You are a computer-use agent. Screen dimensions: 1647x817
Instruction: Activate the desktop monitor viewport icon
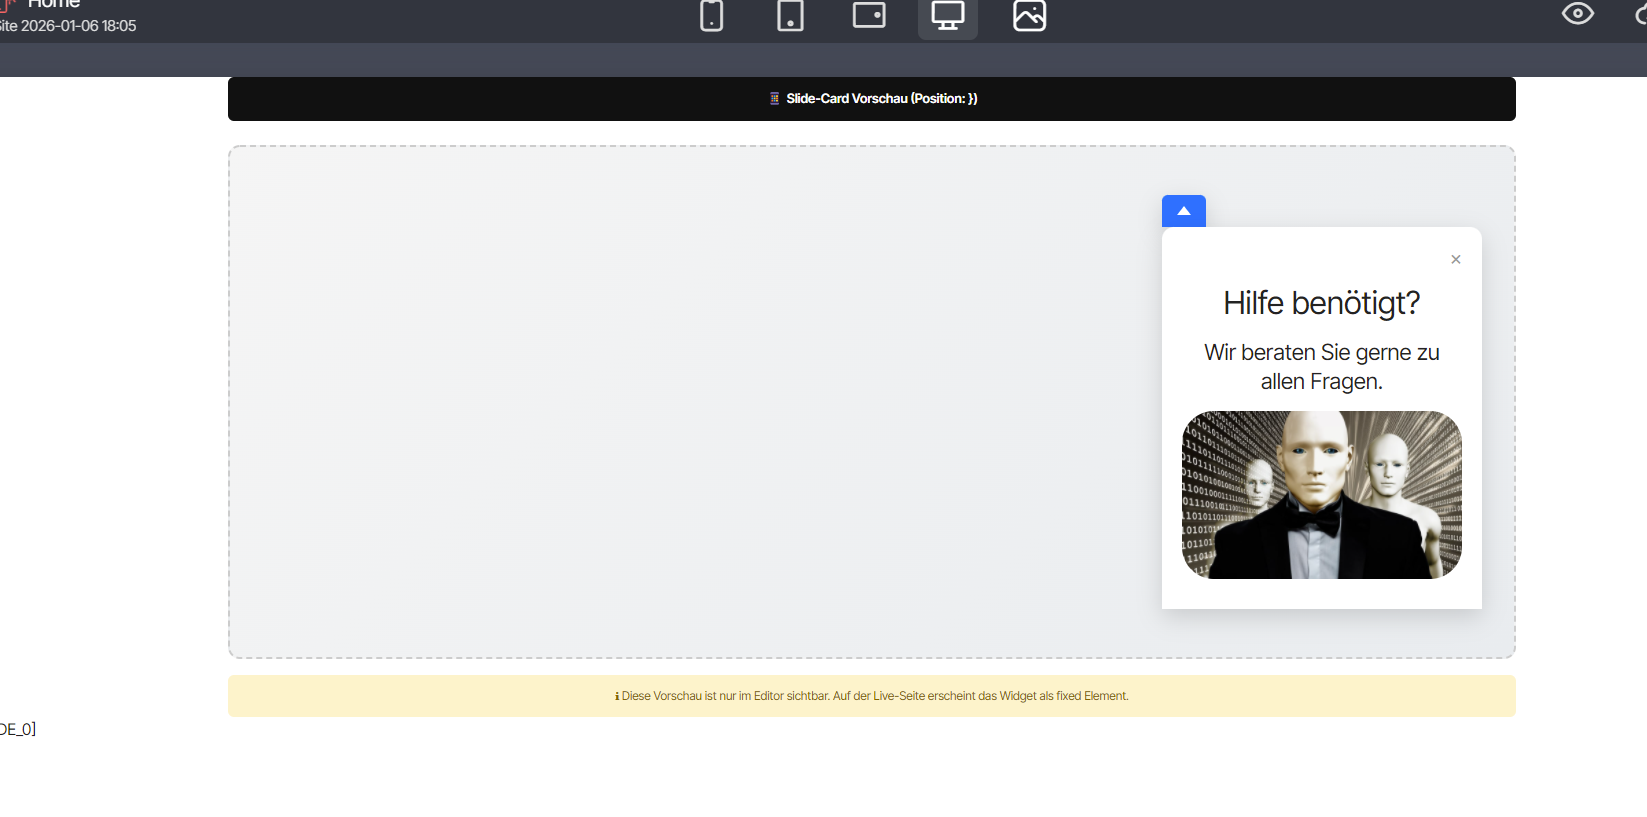947,16
